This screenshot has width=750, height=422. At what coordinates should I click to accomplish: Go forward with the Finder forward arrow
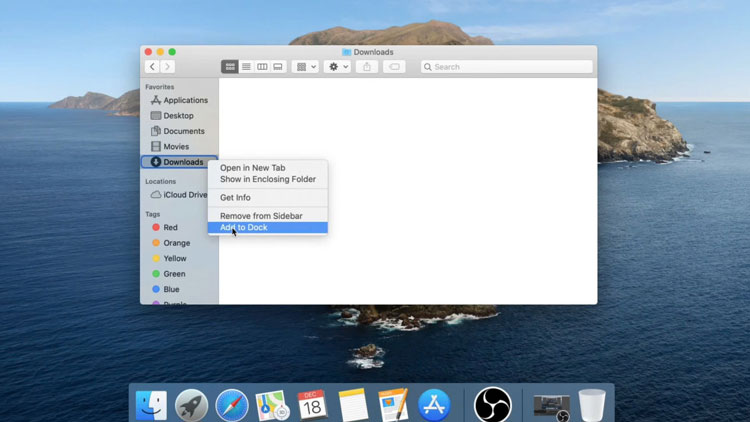coord(167,67)
